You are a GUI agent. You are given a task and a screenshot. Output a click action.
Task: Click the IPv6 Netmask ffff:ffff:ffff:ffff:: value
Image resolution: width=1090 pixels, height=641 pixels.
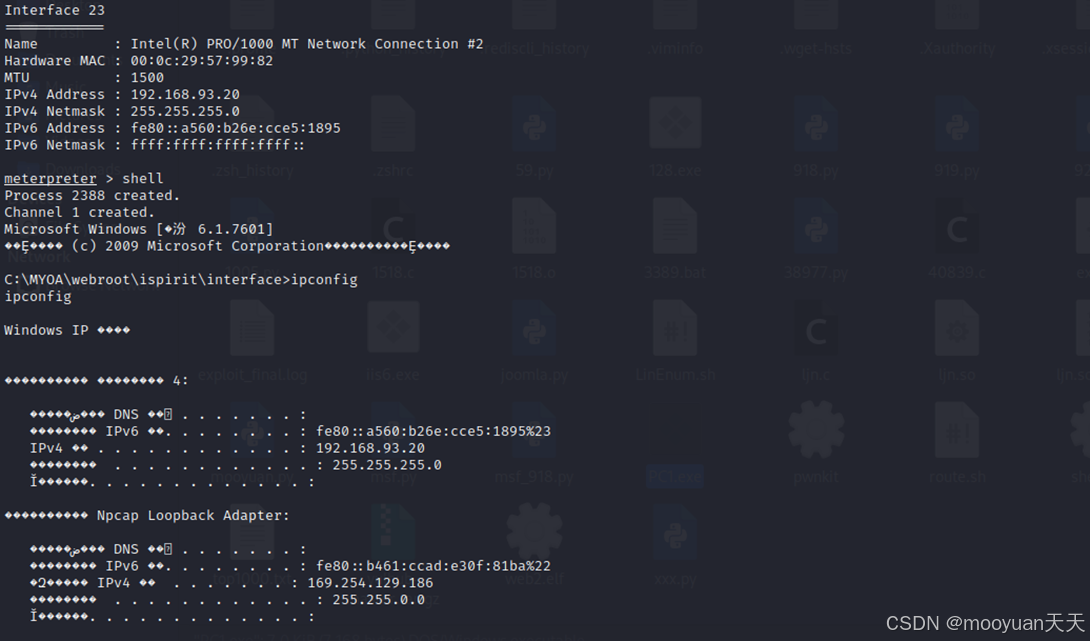(218, 145)
